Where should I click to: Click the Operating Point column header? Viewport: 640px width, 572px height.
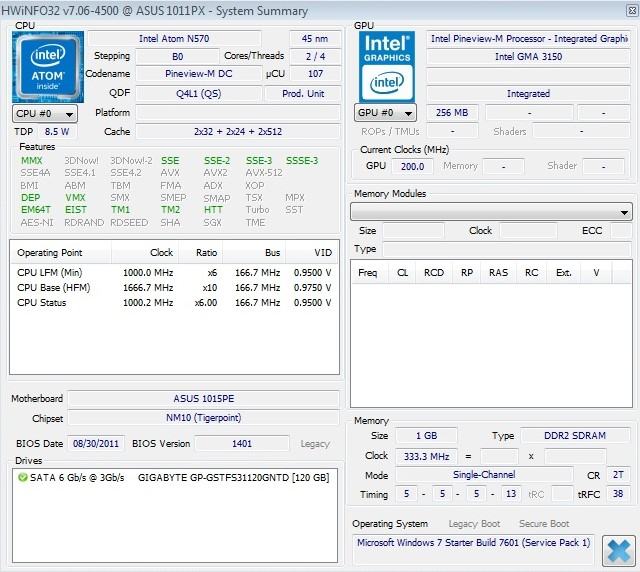pos(60,253)
